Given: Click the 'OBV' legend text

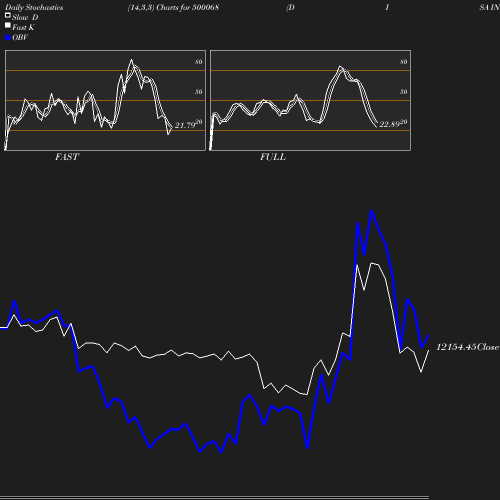Looking at the screenshot, I should pos(20,37).
